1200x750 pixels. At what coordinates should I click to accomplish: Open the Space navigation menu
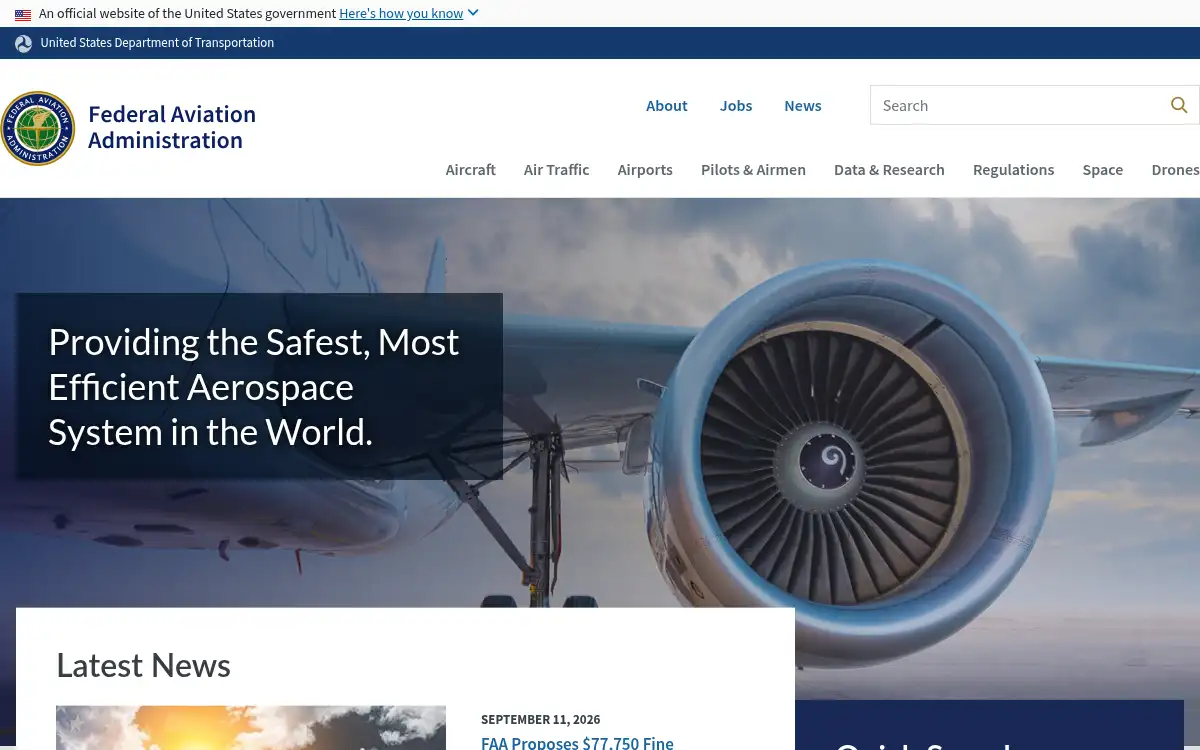[1103, 170]
